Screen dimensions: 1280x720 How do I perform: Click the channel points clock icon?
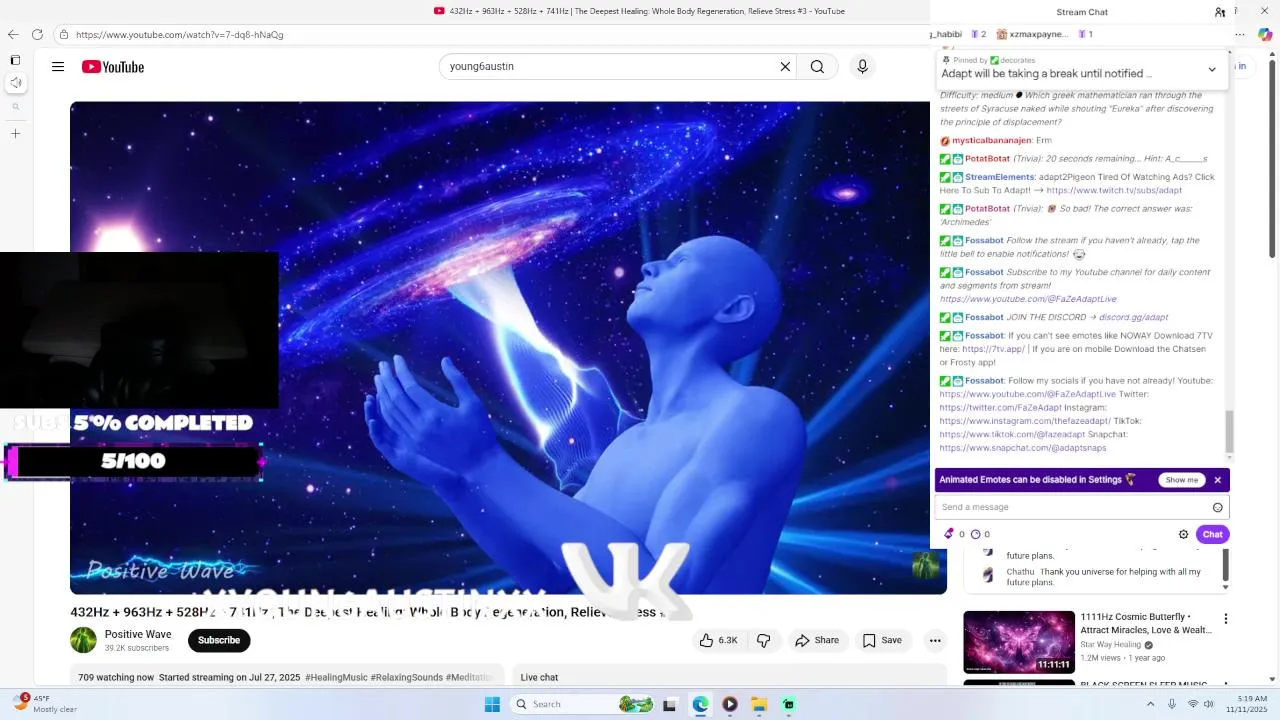[975, 534]
